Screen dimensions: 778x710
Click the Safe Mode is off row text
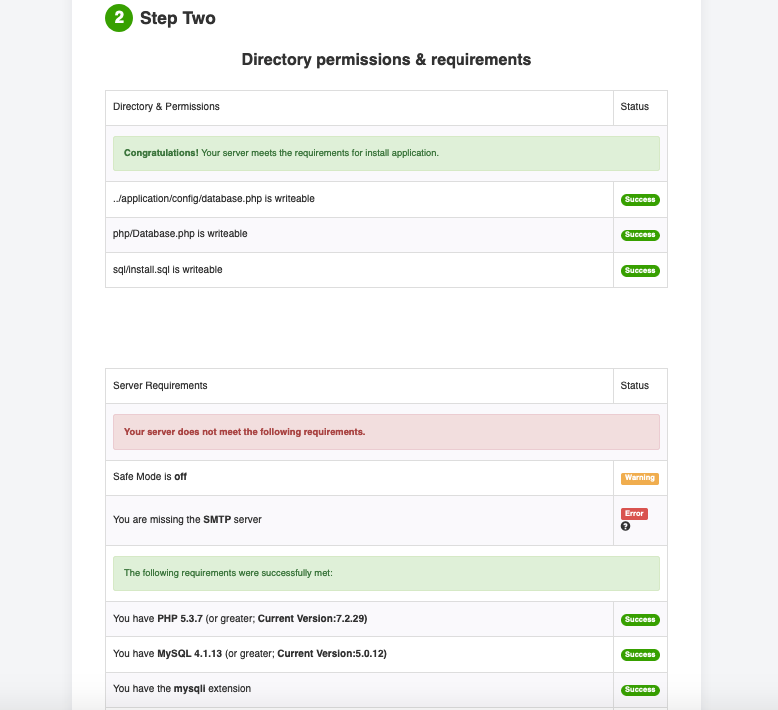point(150,477)
